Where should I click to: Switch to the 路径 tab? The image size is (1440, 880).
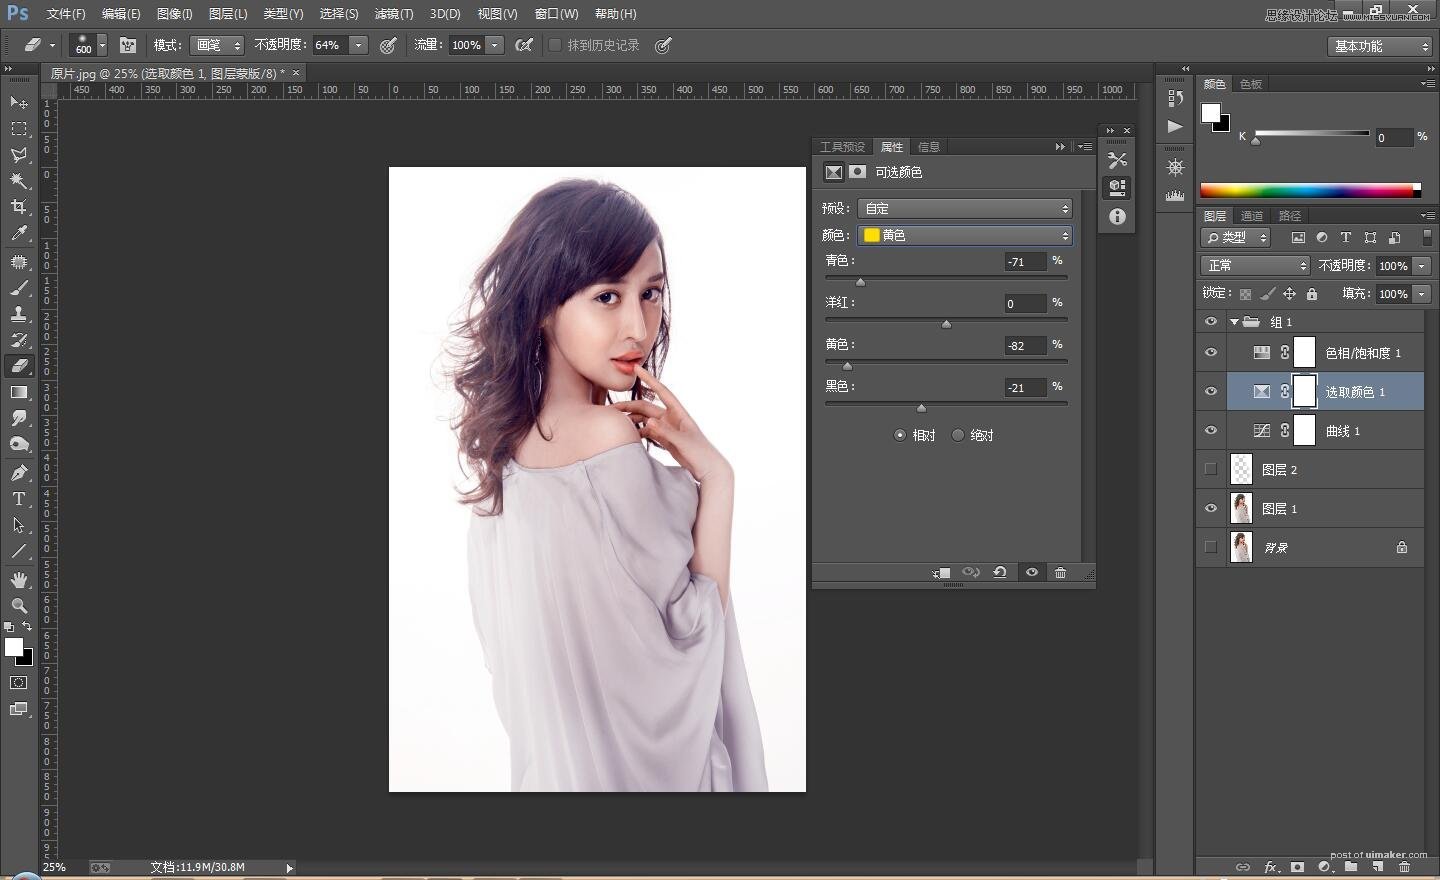pyautogui.click(x=1290, y=216)
